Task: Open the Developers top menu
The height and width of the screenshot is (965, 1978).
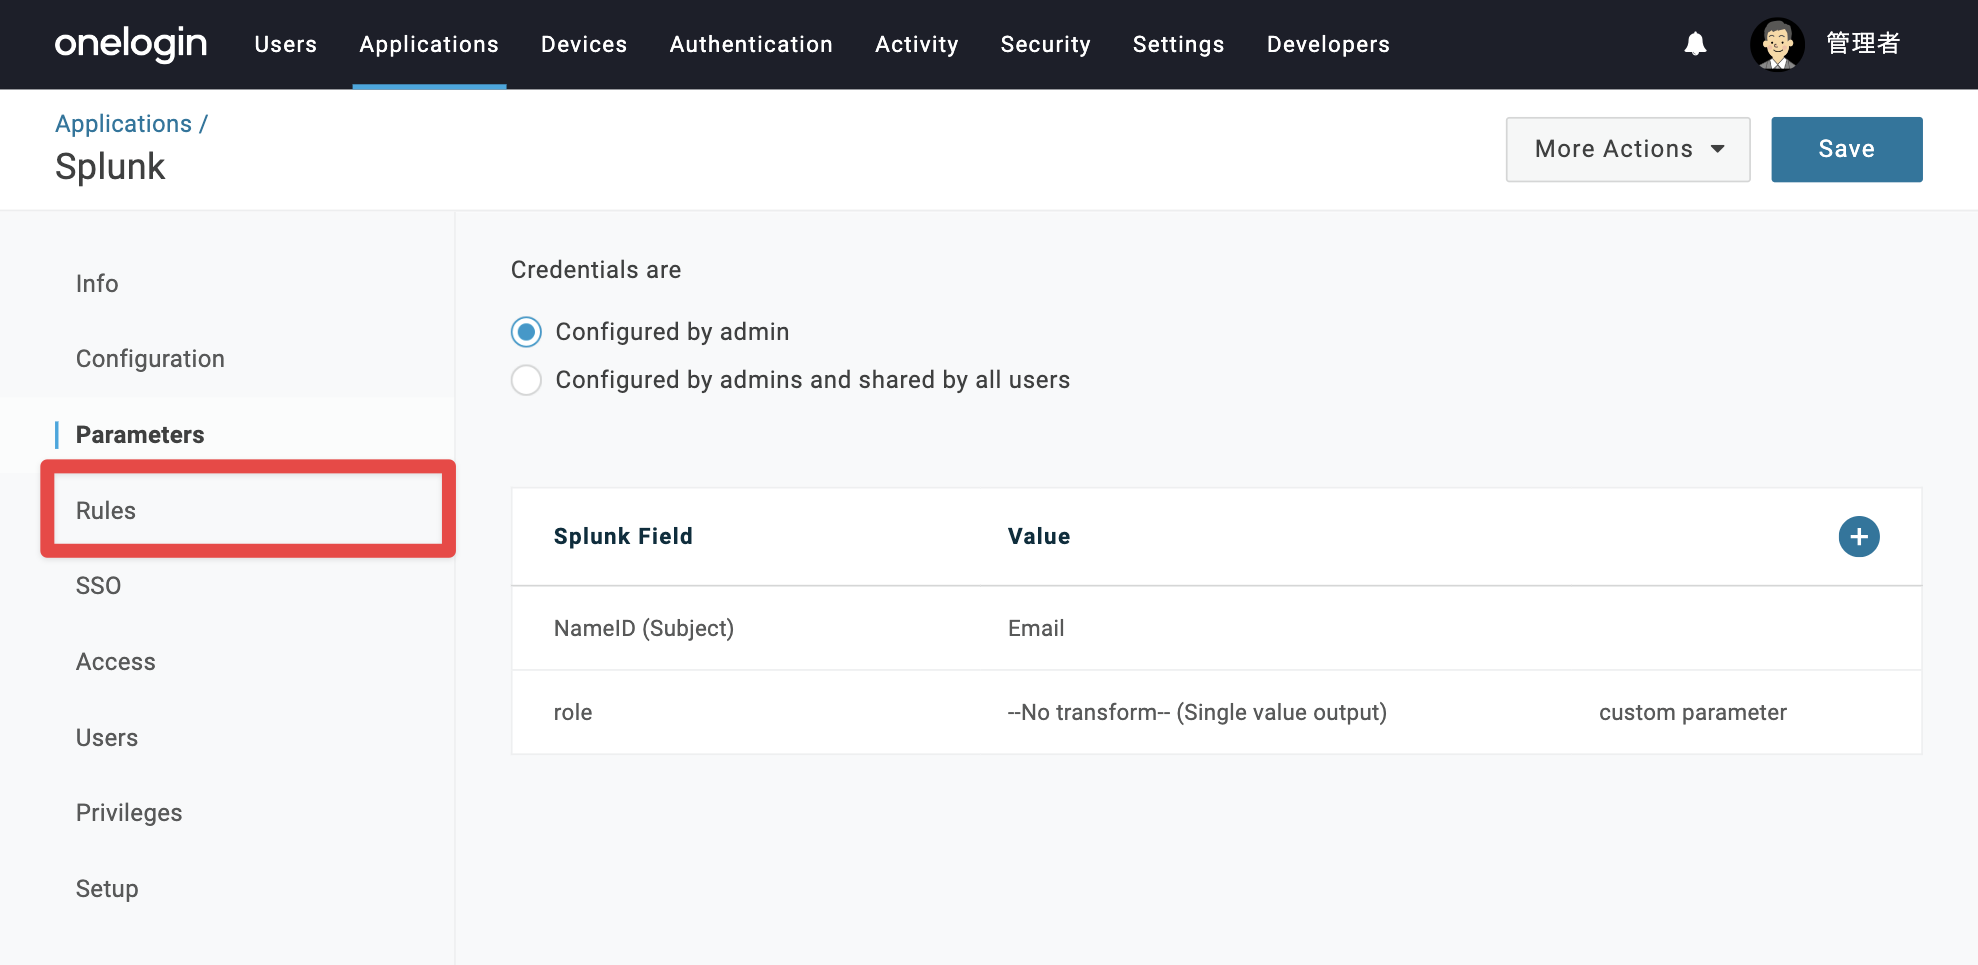Action: pyautogui.click(x=1328, y=44)
